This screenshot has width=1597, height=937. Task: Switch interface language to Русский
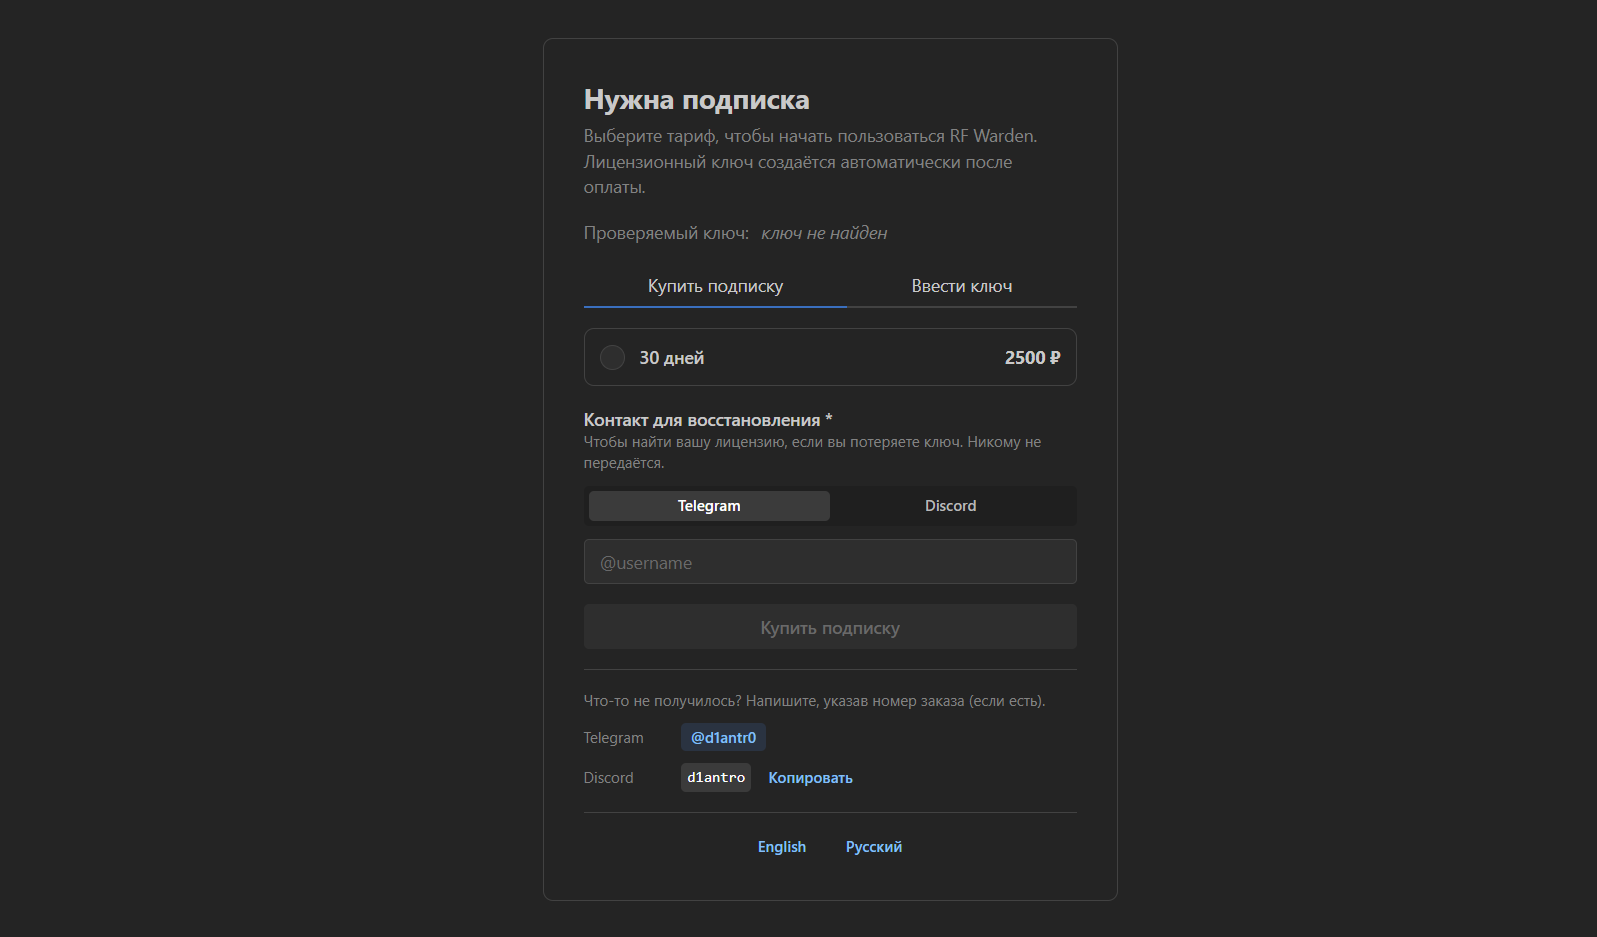coord(874,847)
